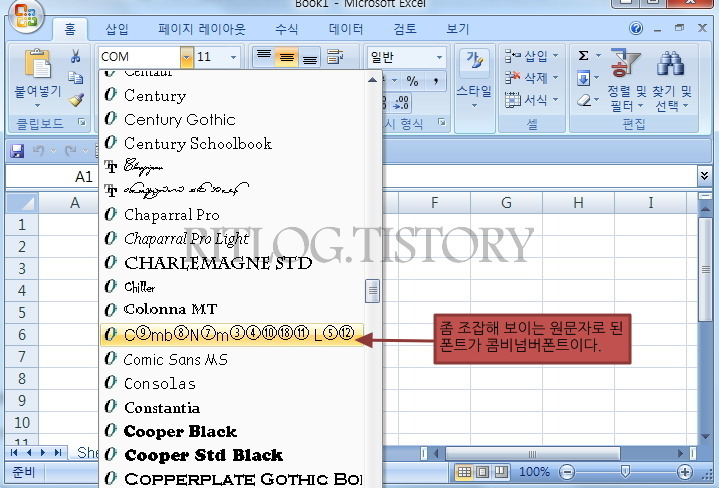
Task: Go to last sheet tab arrow
Action: point(58,453)
